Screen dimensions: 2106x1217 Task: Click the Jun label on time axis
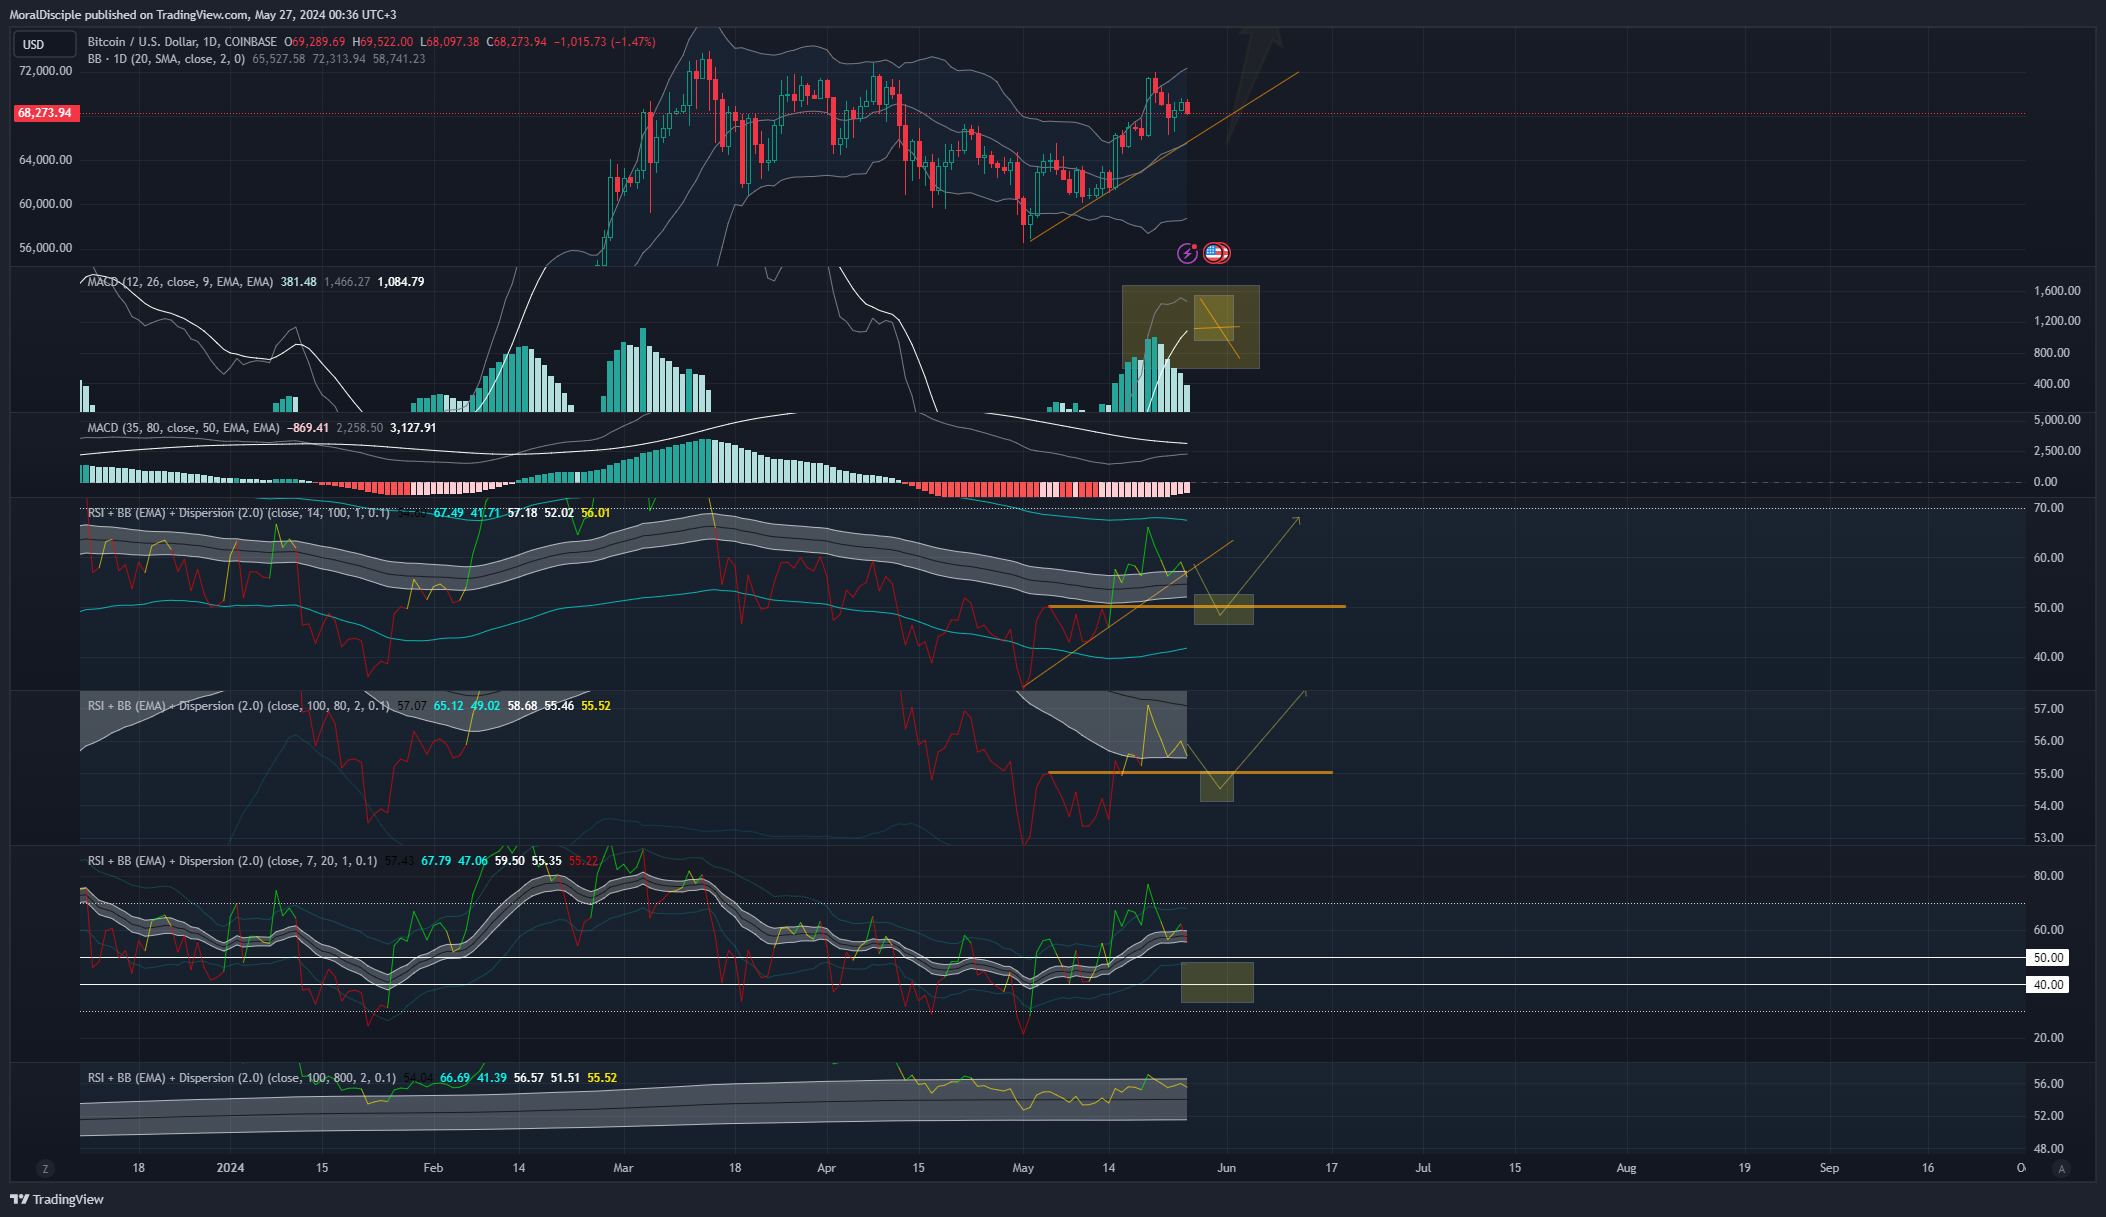(x=1227, y=1168)
